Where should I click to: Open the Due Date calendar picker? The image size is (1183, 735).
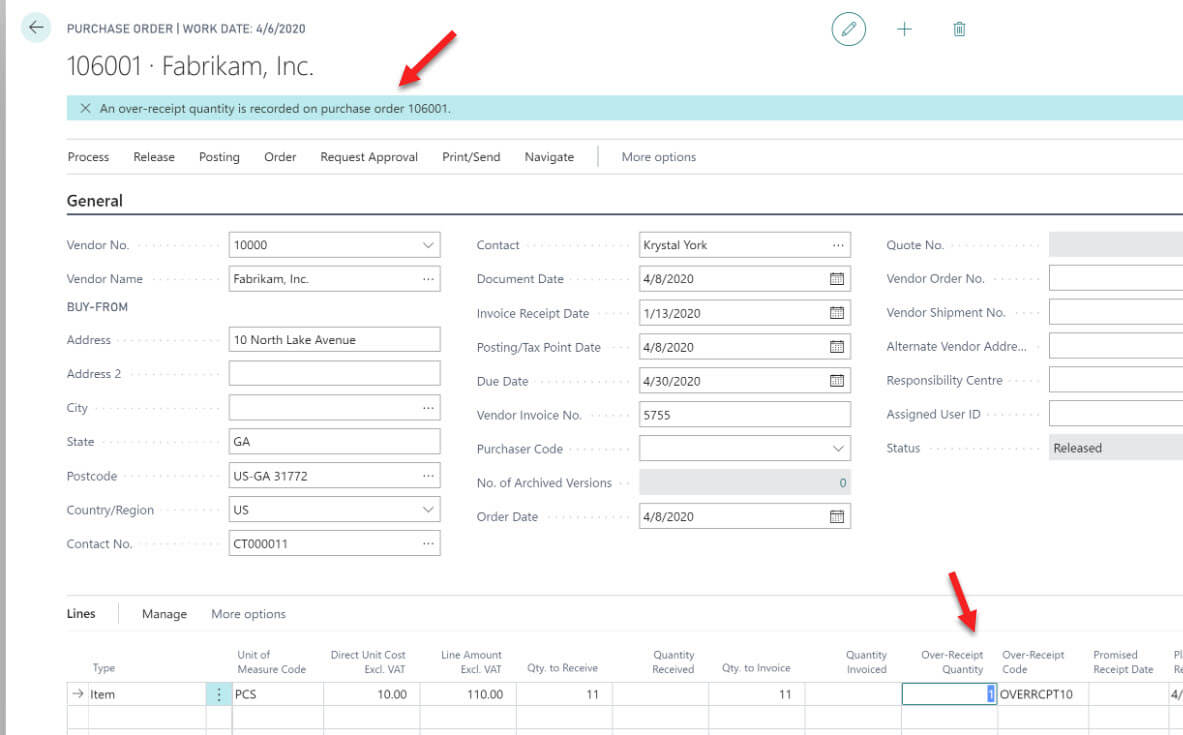tap(837, 381)
